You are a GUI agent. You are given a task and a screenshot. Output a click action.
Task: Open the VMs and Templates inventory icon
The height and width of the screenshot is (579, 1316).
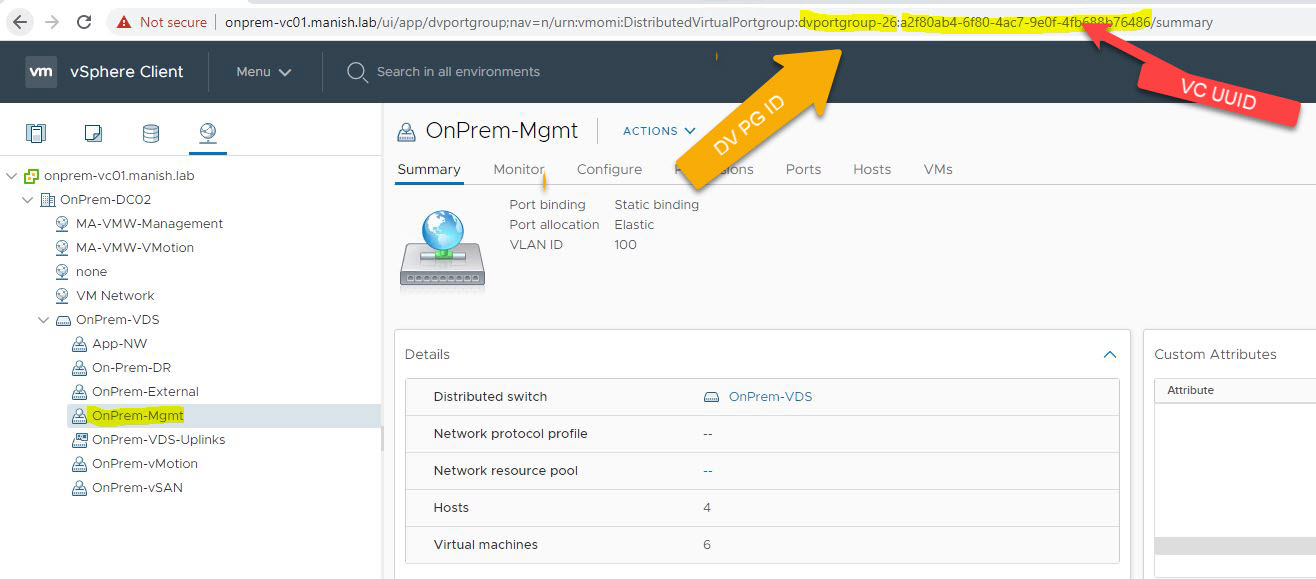(93, 133)
